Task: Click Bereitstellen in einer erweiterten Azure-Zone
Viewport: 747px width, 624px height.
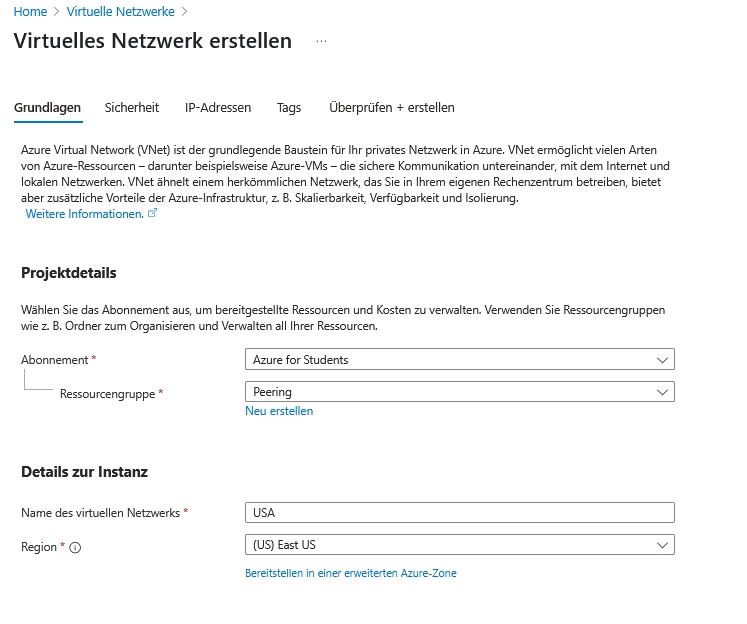Action: 351,573
